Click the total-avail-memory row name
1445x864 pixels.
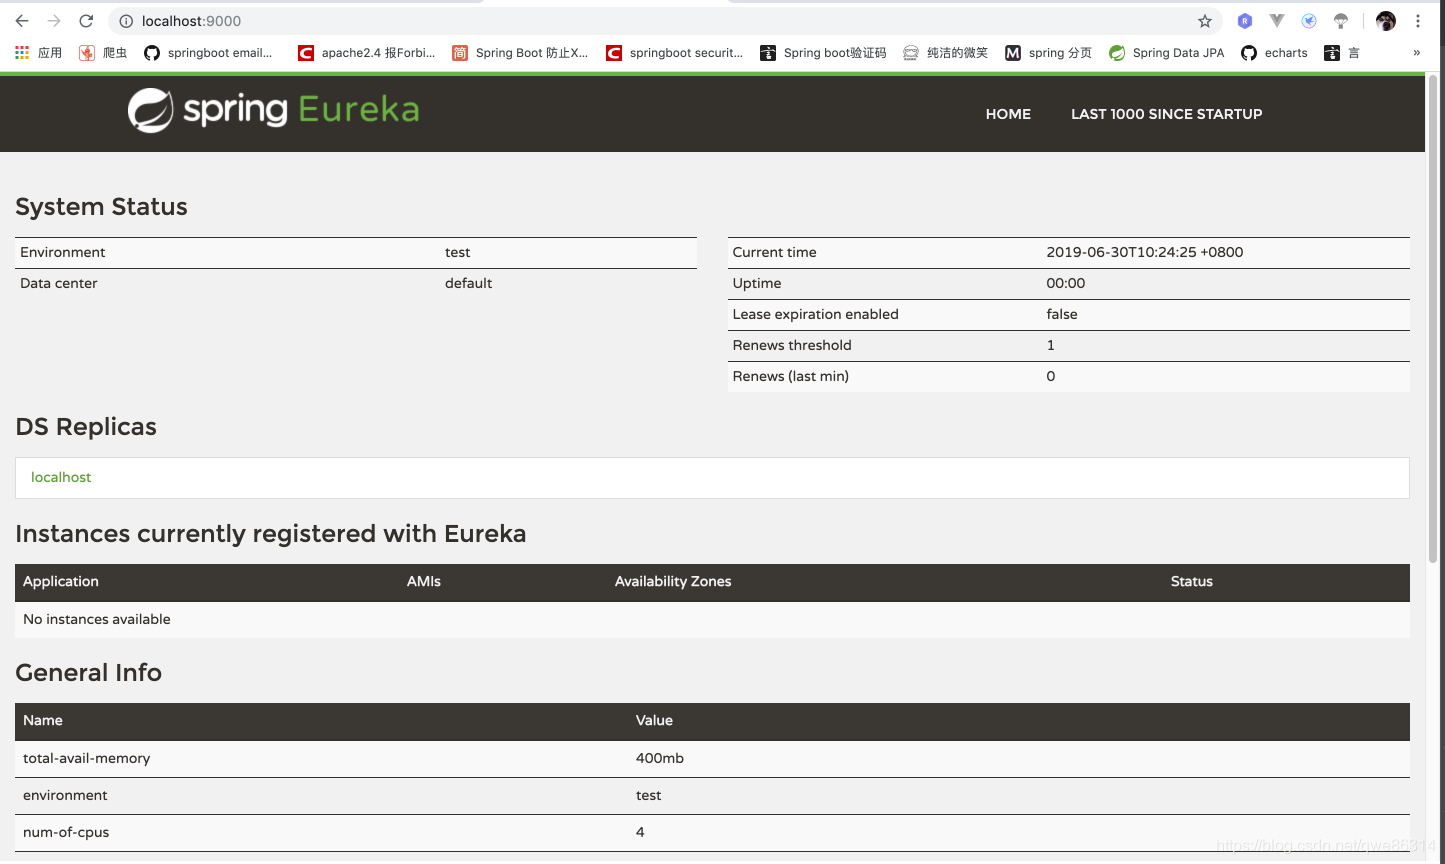(x=87, y=758)
